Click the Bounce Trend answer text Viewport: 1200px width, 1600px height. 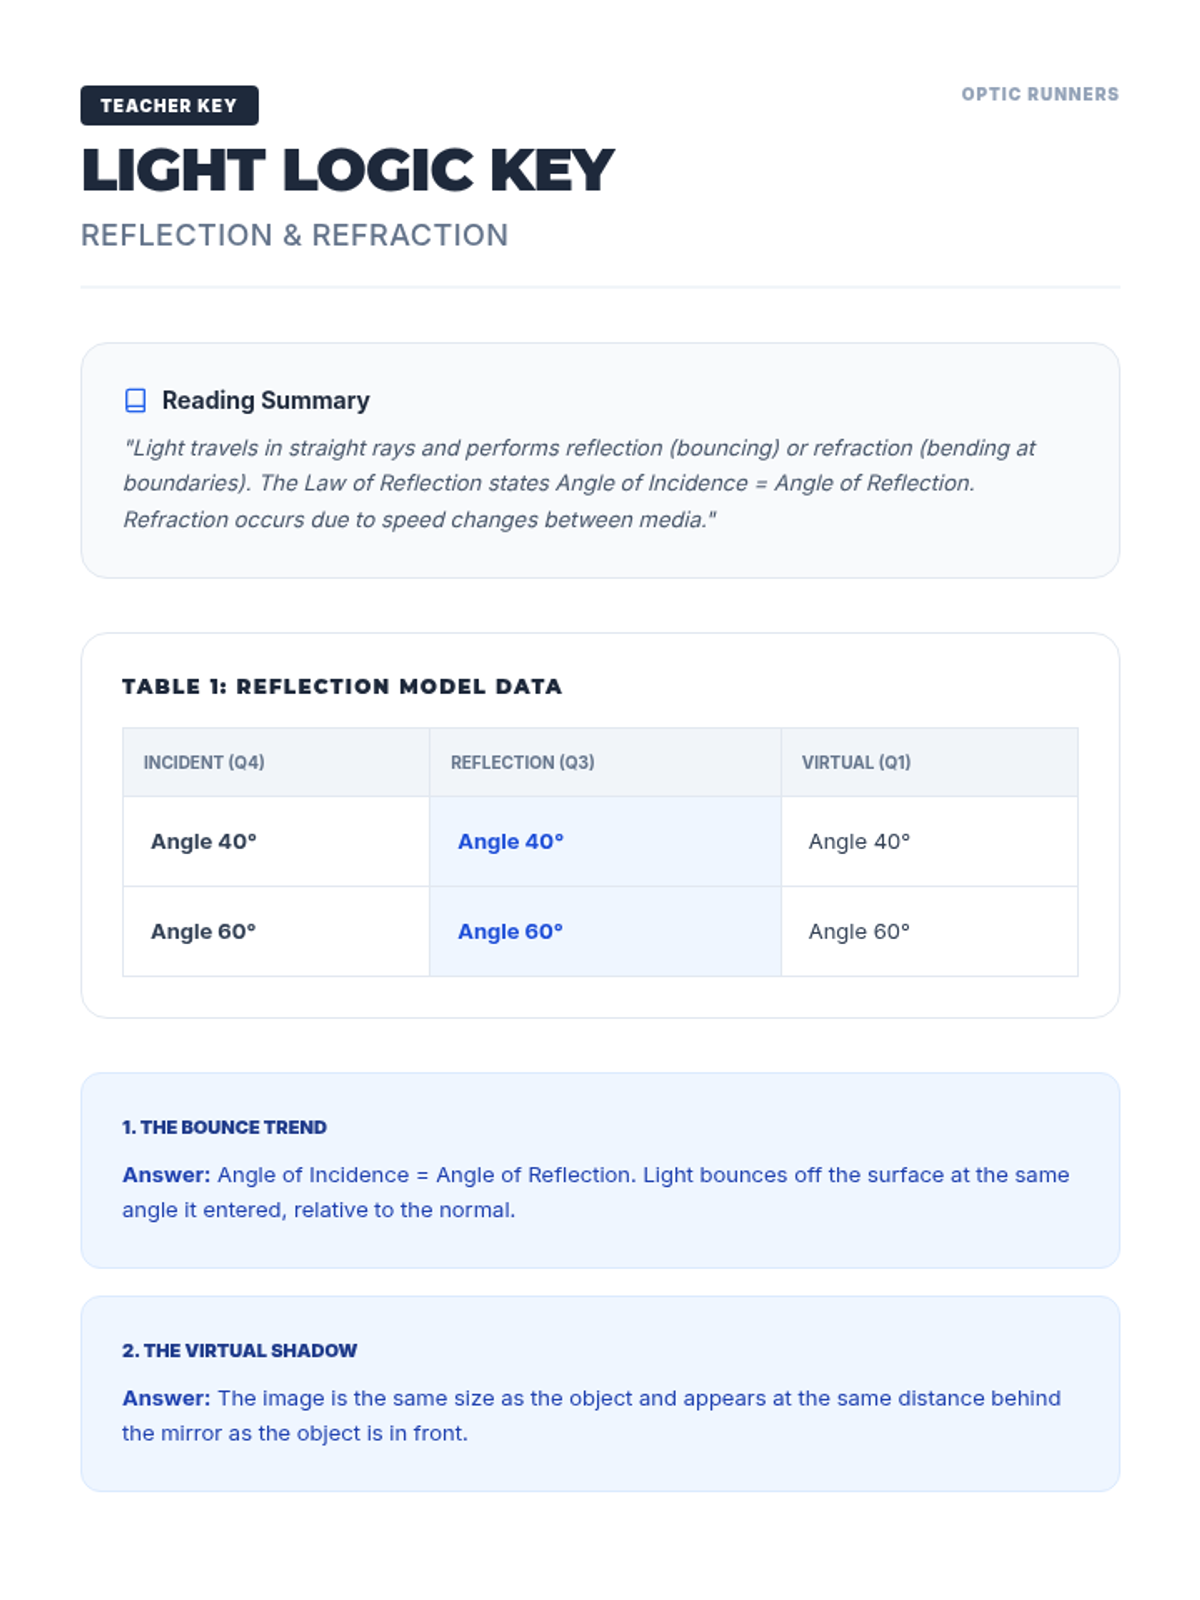click(x=596, y=1192)
